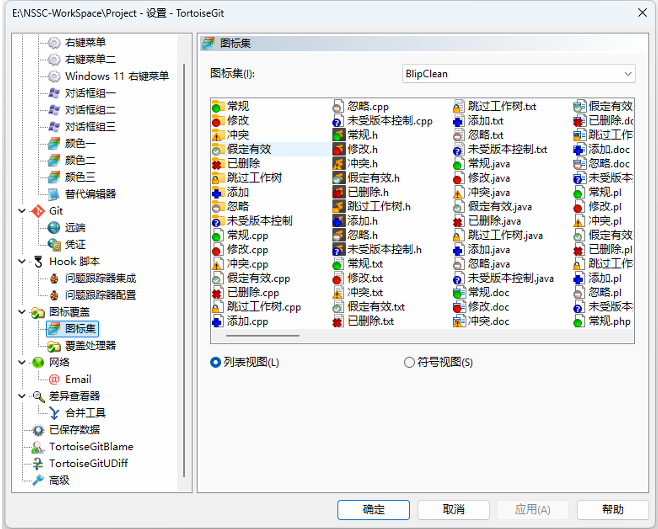
Task: Click the notebook icon beside 替代编辑器
Action: pyautogui.click(x=54, y=194)
